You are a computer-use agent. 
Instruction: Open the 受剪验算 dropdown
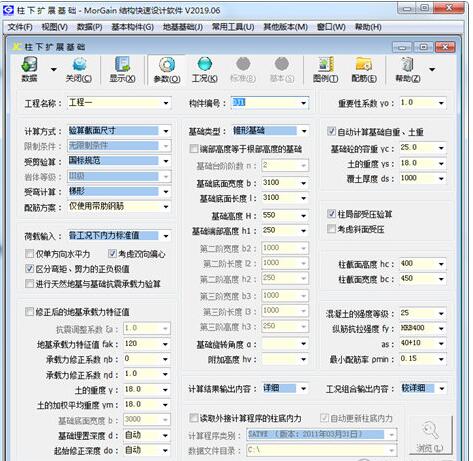(166, 161)
